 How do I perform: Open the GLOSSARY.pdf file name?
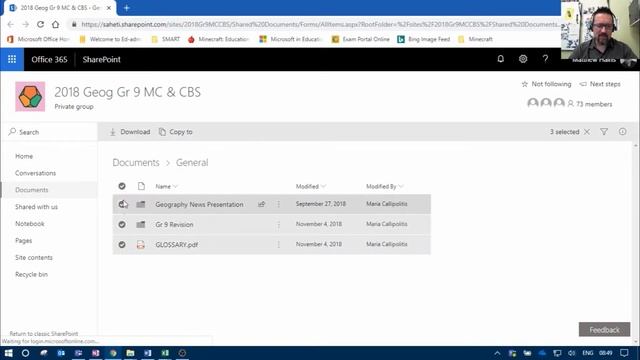click(x=177, y=244)
